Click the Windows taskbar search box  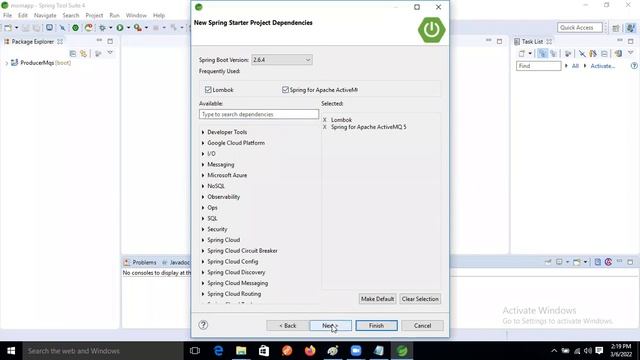click(102, 351)
